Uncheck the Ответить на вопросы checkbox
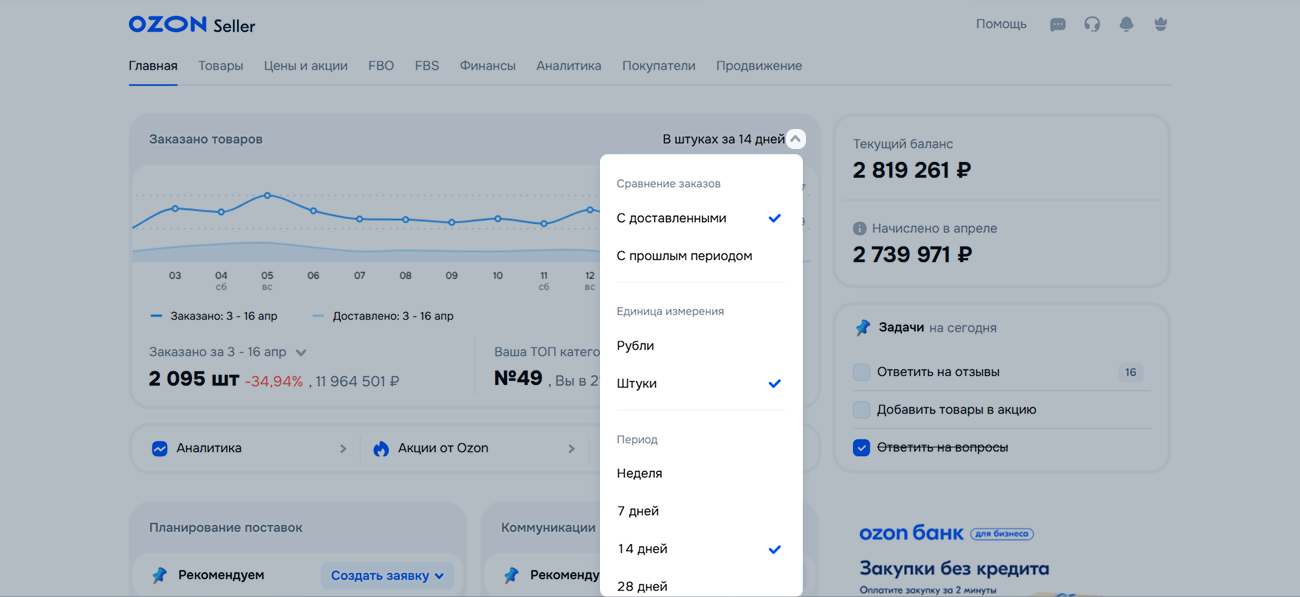1300x597 pixels. 861,448
